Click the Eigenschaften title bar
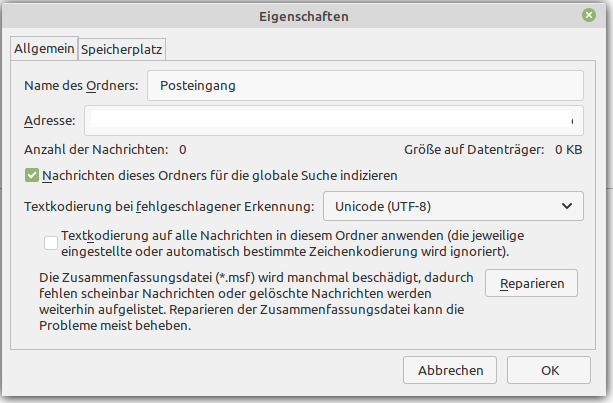This screenshot has height=403, width=613. point(306,16)
